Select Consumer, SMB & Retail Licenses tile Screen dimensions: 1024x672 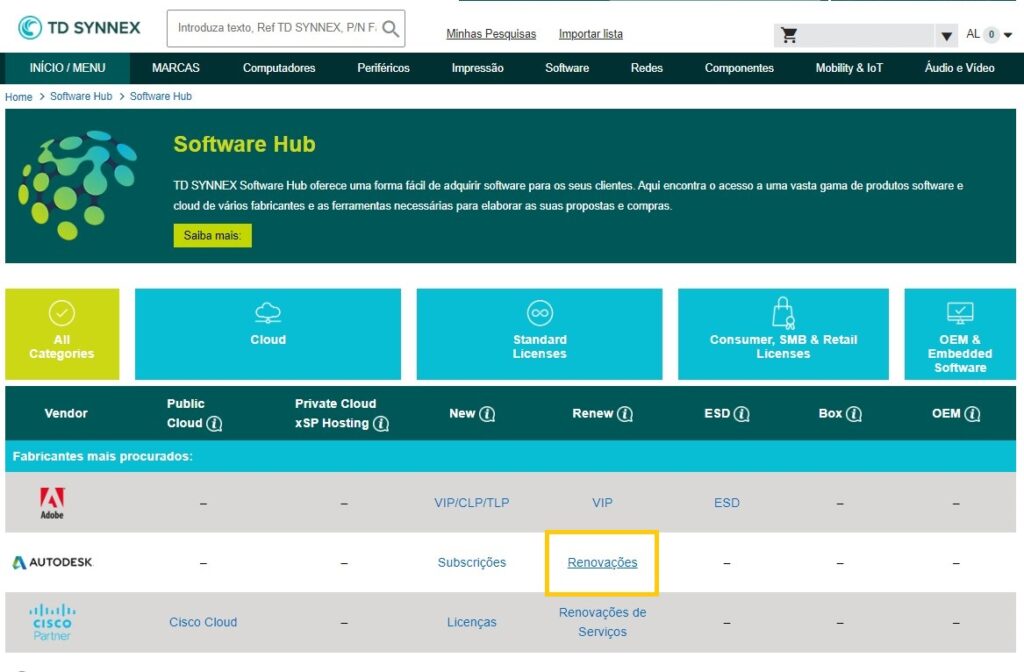pos(783,334)
